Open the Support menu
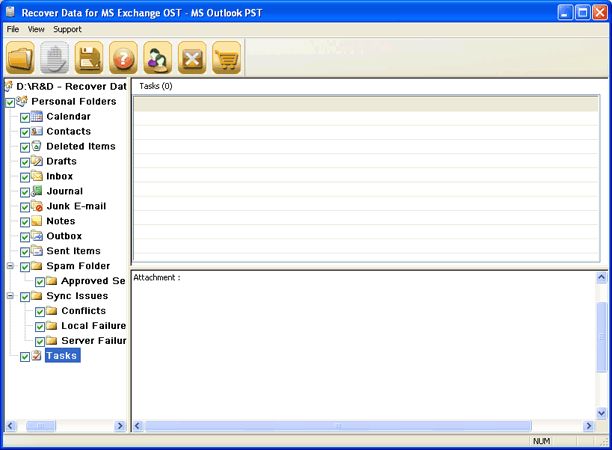The height and width of the screenshot is (450, 612). [67, 29]
